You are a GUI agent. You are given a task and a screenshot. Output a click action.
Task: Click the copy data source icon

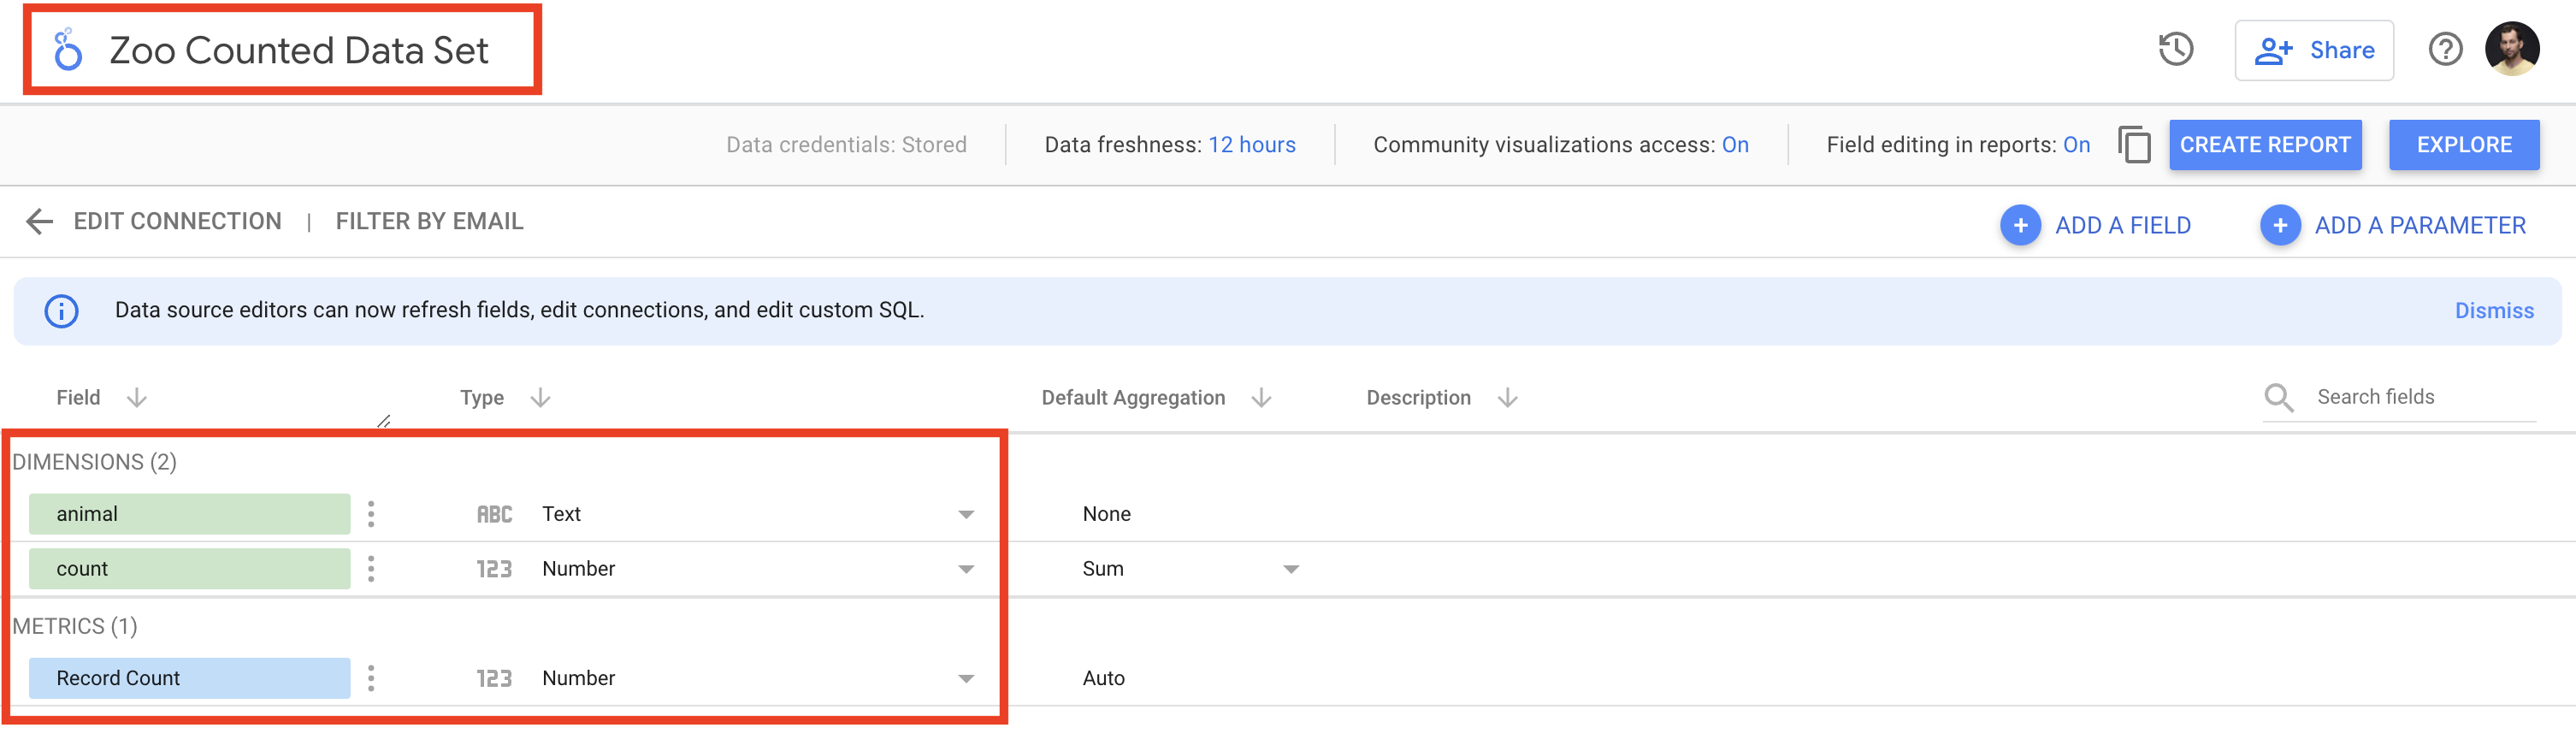[2134, 145]
